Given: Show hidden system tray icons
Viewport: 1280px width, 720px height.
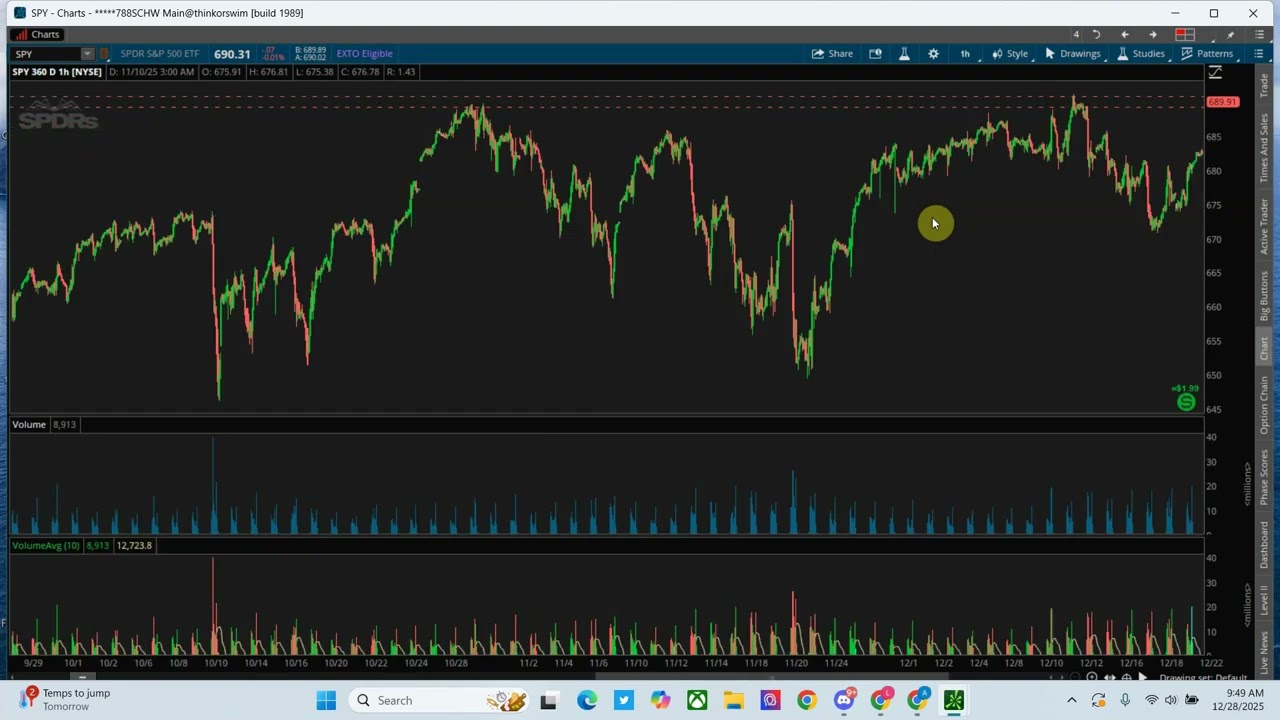Looking at the screenshot, I should pos(1072,701).
